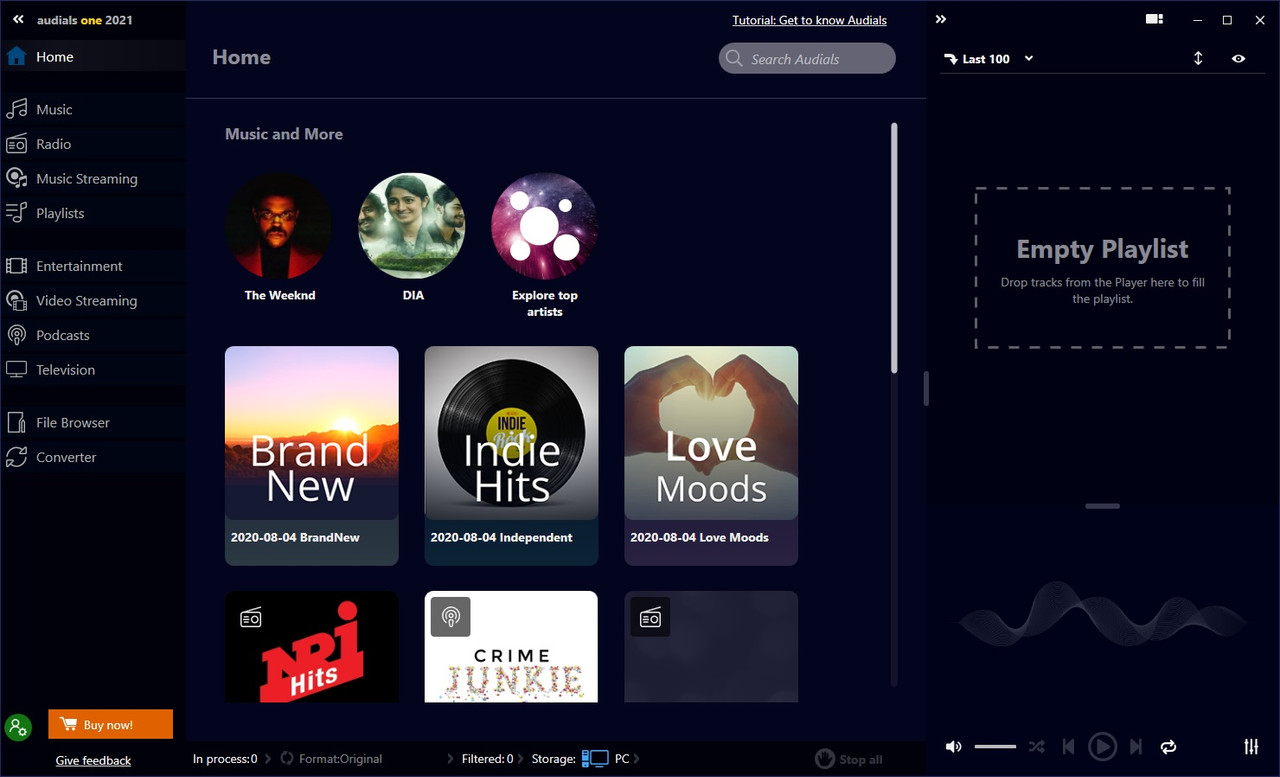This screenshot has height=777, width=1280.
Task: Click the radio icon on blank station card
Action: (x=651, y=618)
